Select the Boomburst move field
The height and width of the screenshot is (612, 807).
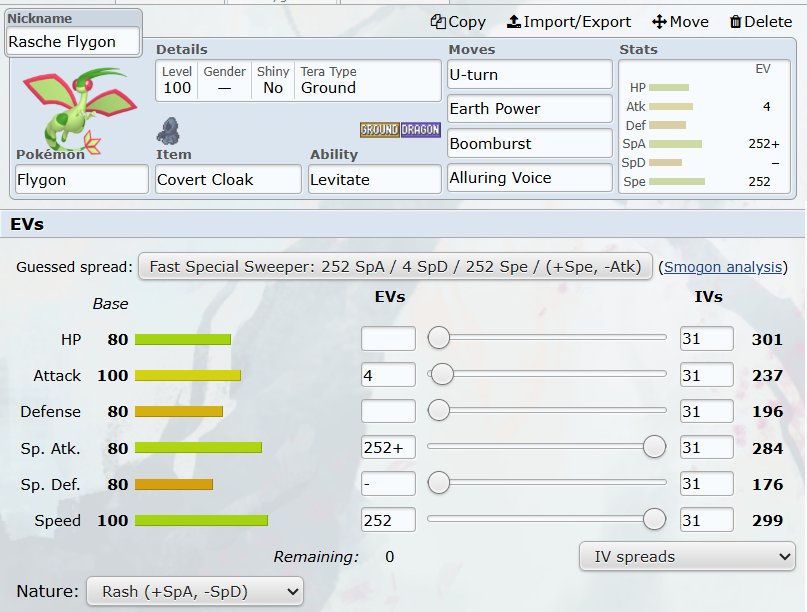529,143
